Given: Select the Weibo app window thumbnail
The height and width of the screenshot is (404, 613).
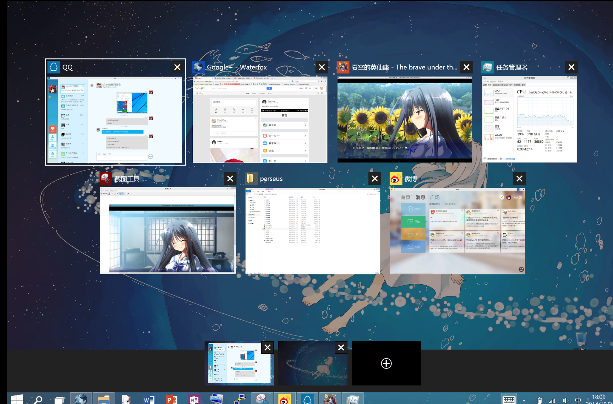Looking at the screenshot, I should click(457, 229).
